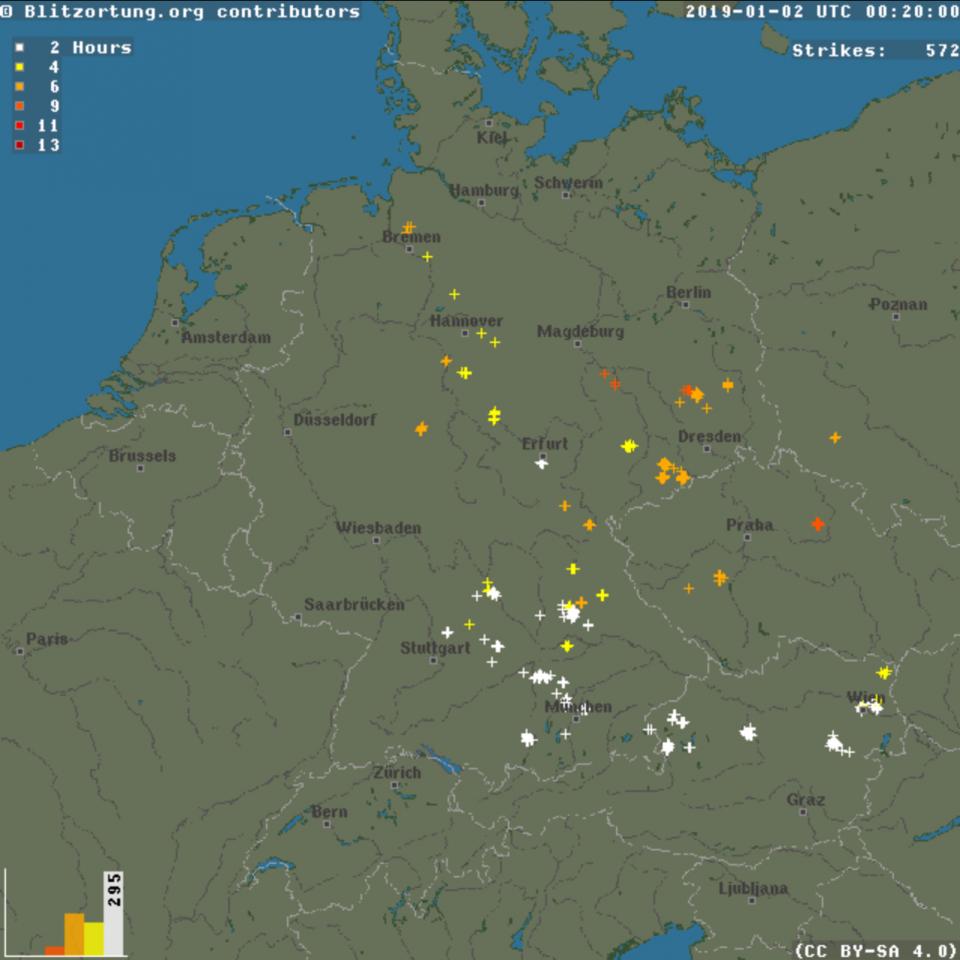960x960 pixels.
Task: Select the orange lightning cross above Bremen
Action: click(x=408, y=228)
